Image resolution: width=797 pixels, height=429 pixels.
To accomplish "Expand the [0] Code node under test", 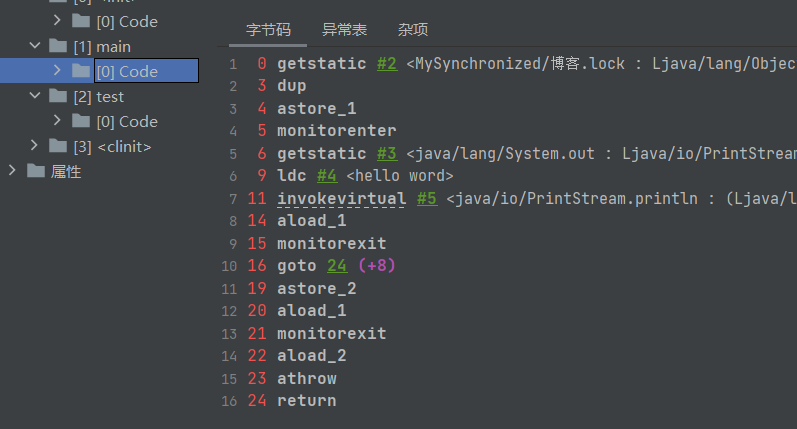I will pos(57,120).
